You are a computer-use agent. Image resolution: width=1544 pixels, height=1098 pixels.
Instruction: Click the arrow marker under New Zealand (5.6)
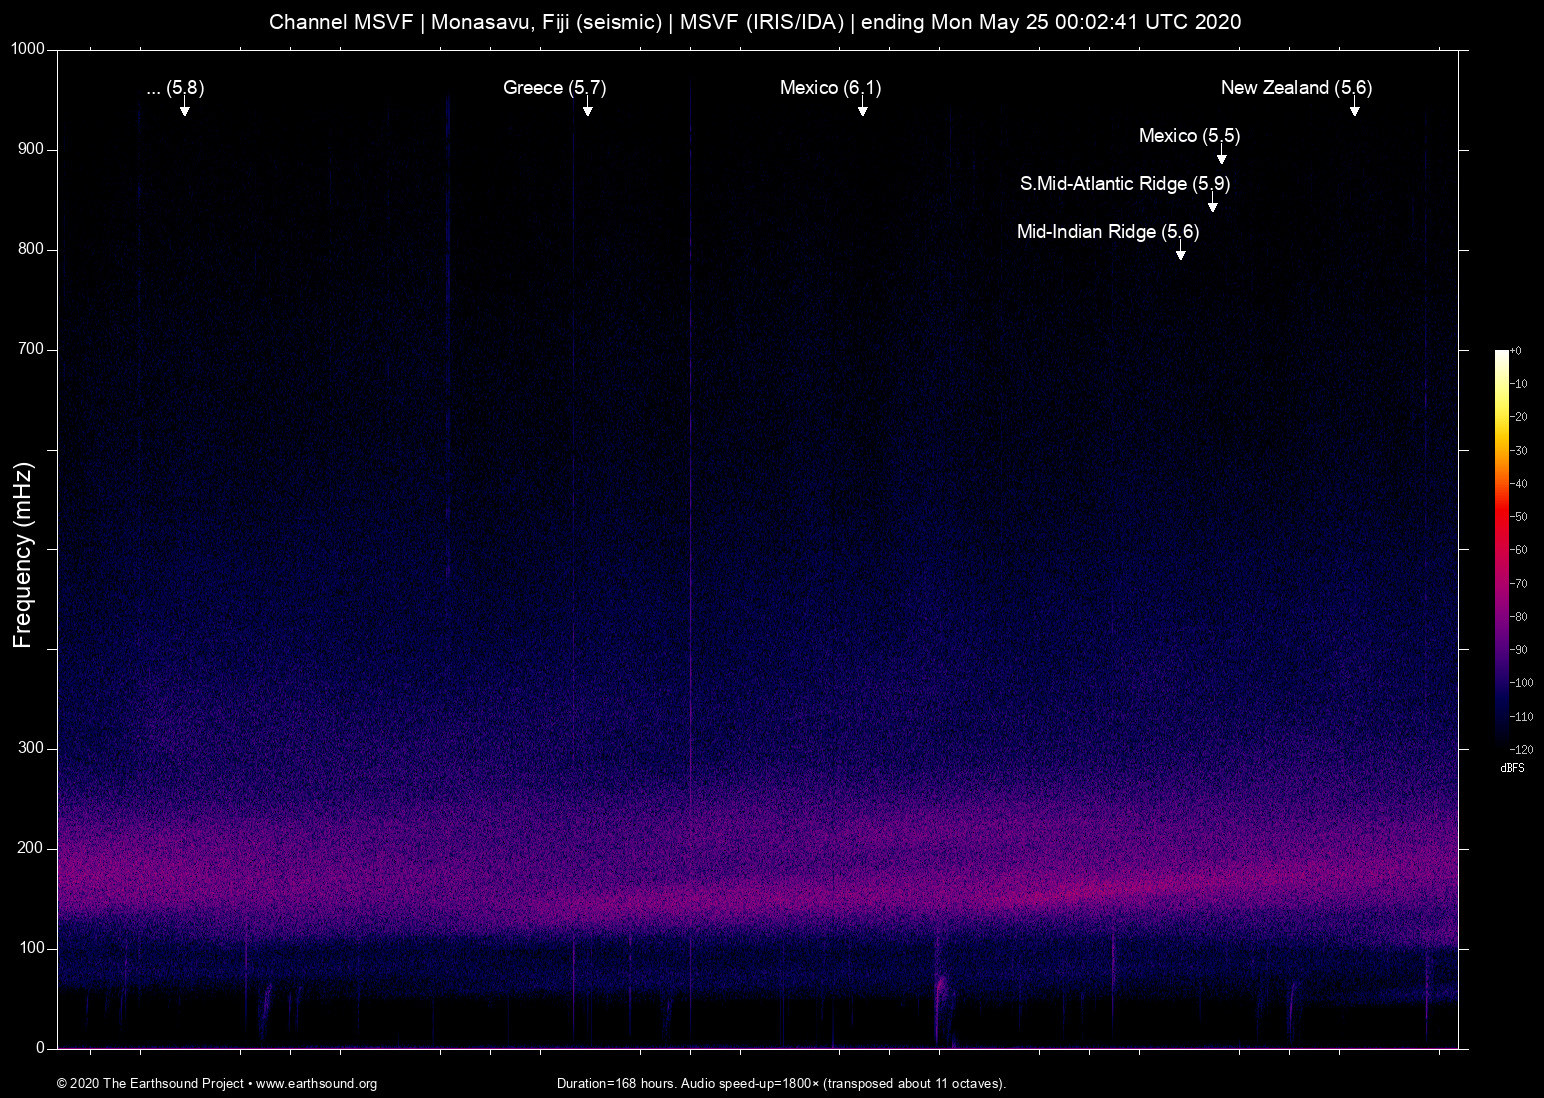(x=1354, y=108)
